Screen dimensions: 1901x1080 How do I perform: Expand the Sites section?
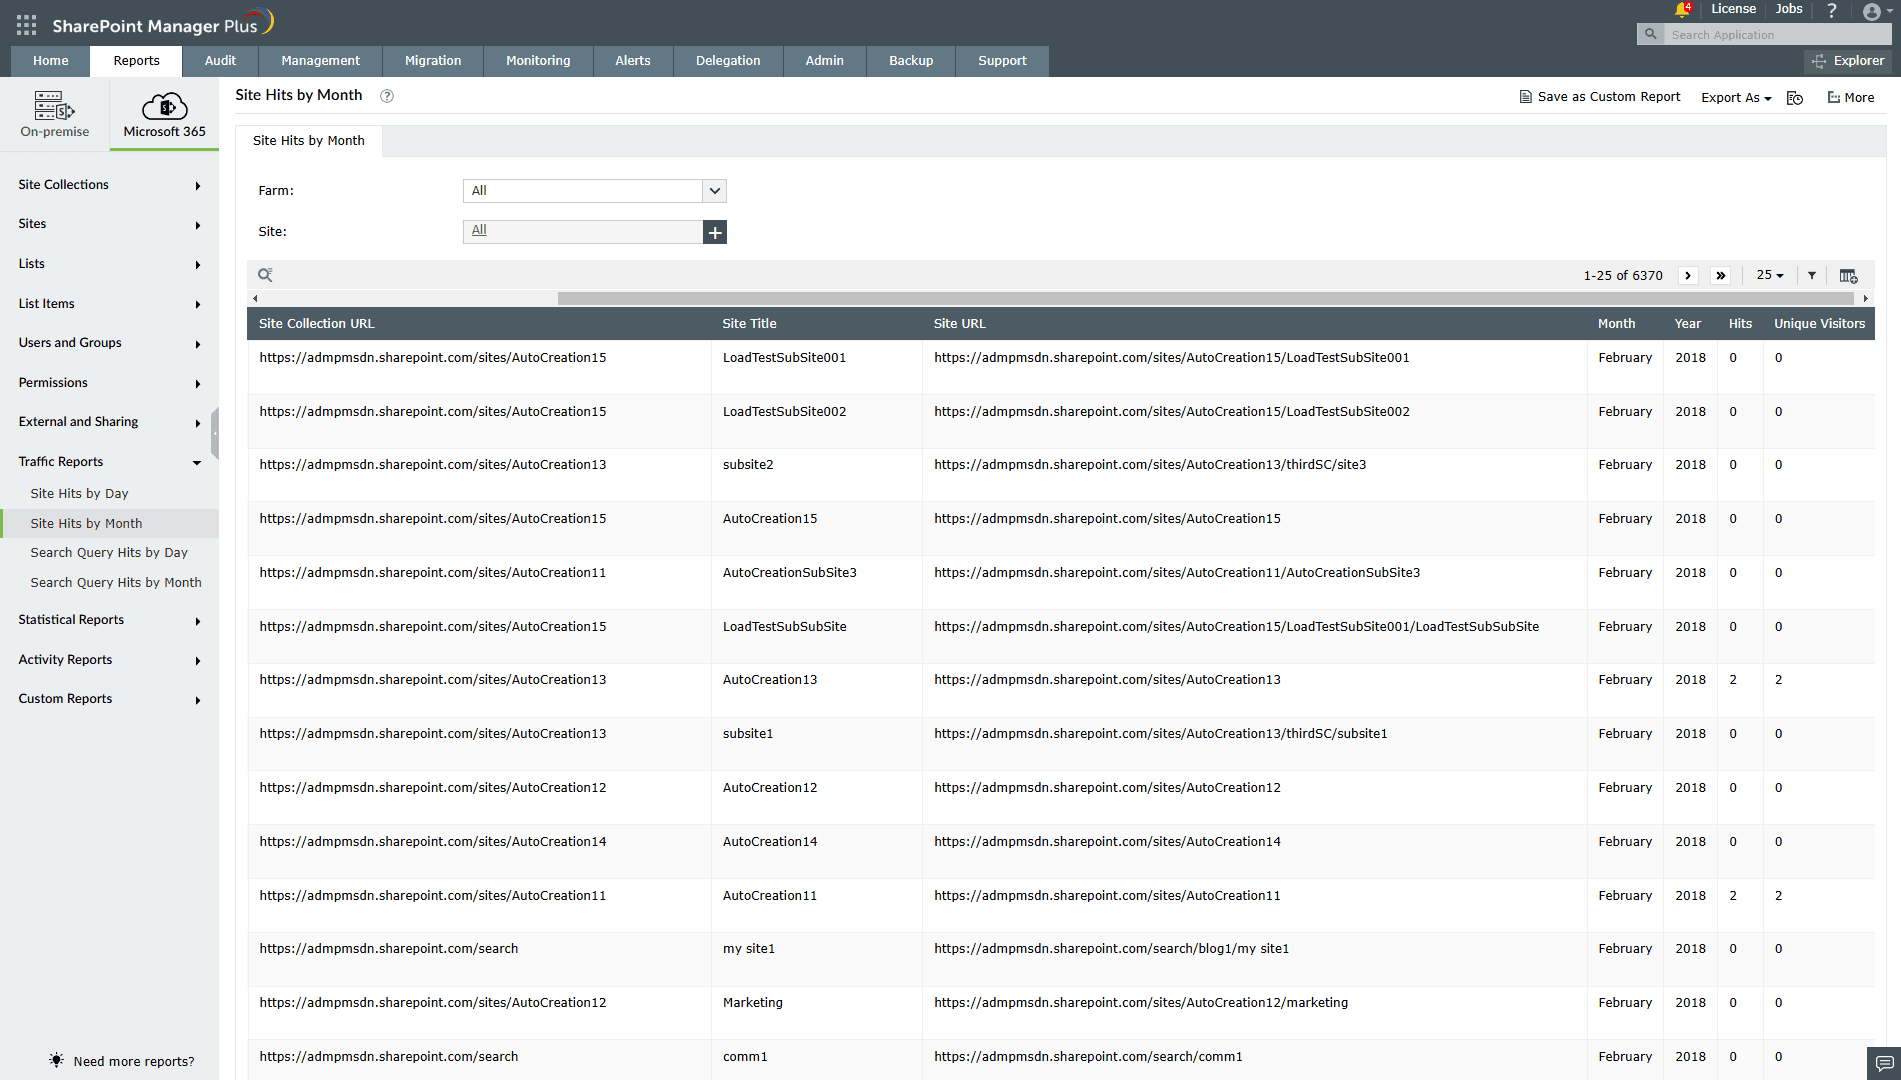tap(109, 224)
